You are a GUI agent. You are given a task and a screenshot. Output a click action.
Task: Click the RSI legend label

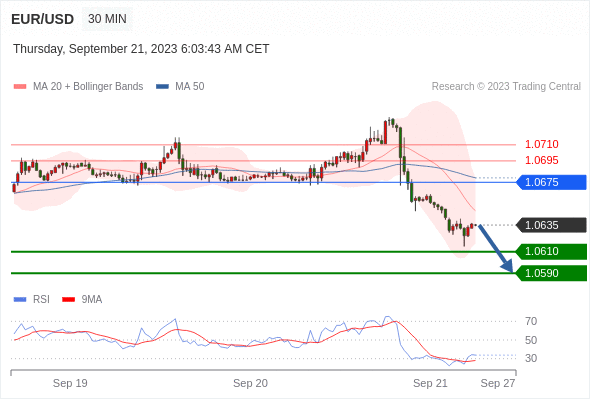click(41, 300)
